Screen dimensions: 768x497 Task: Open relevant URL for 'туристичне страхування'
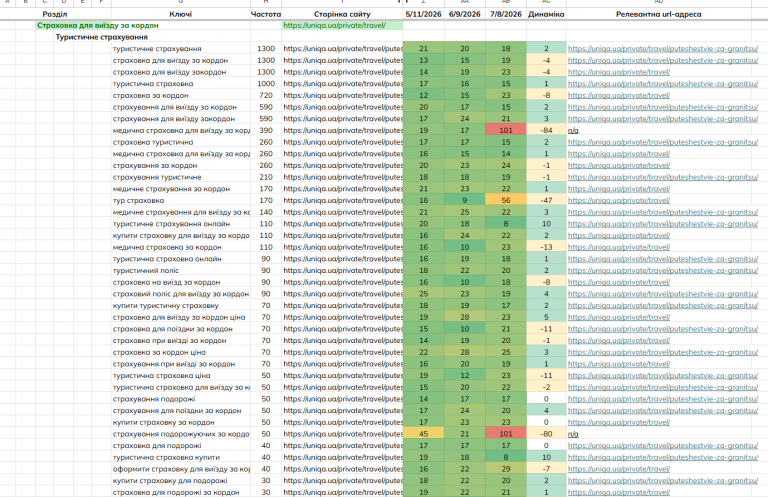tap(663, 48)
